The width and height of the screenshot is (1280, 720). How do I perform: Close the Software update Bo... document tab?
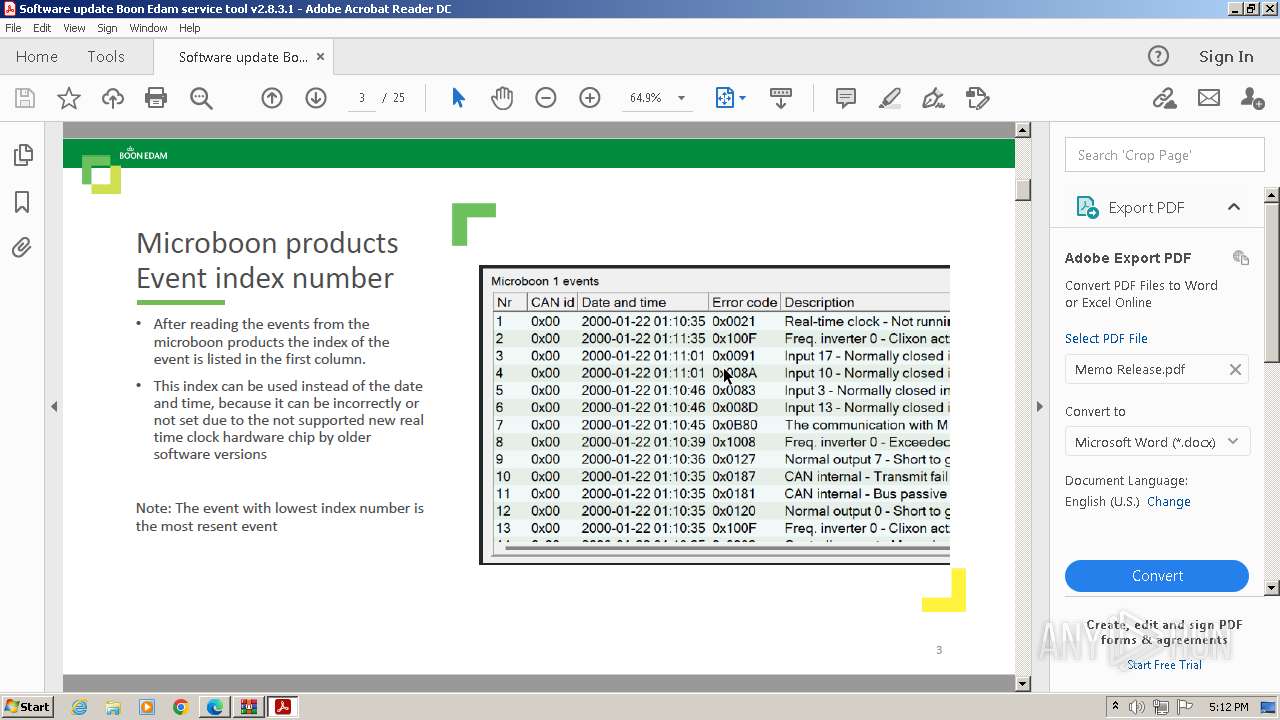coord(320,57)
